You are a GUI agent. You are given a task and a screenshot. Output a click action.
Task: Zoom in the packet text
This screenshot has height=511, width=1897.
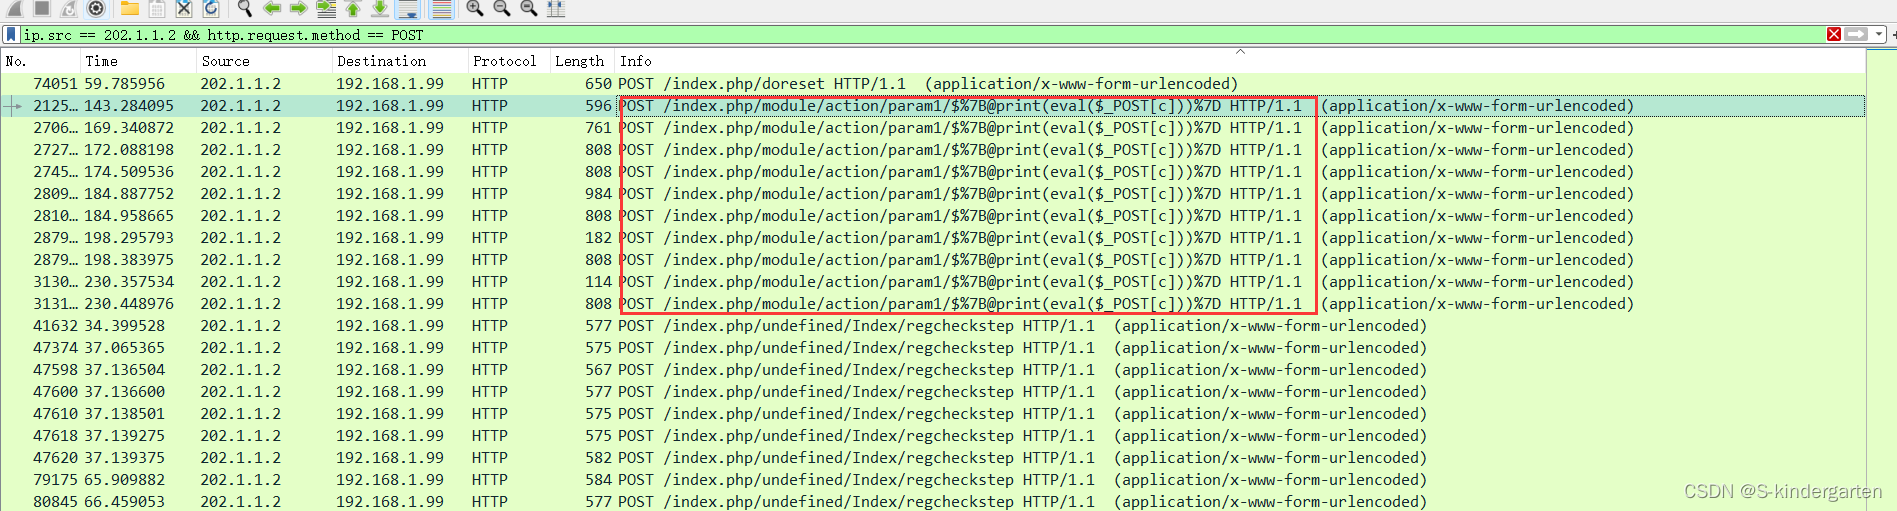[475, 8]
